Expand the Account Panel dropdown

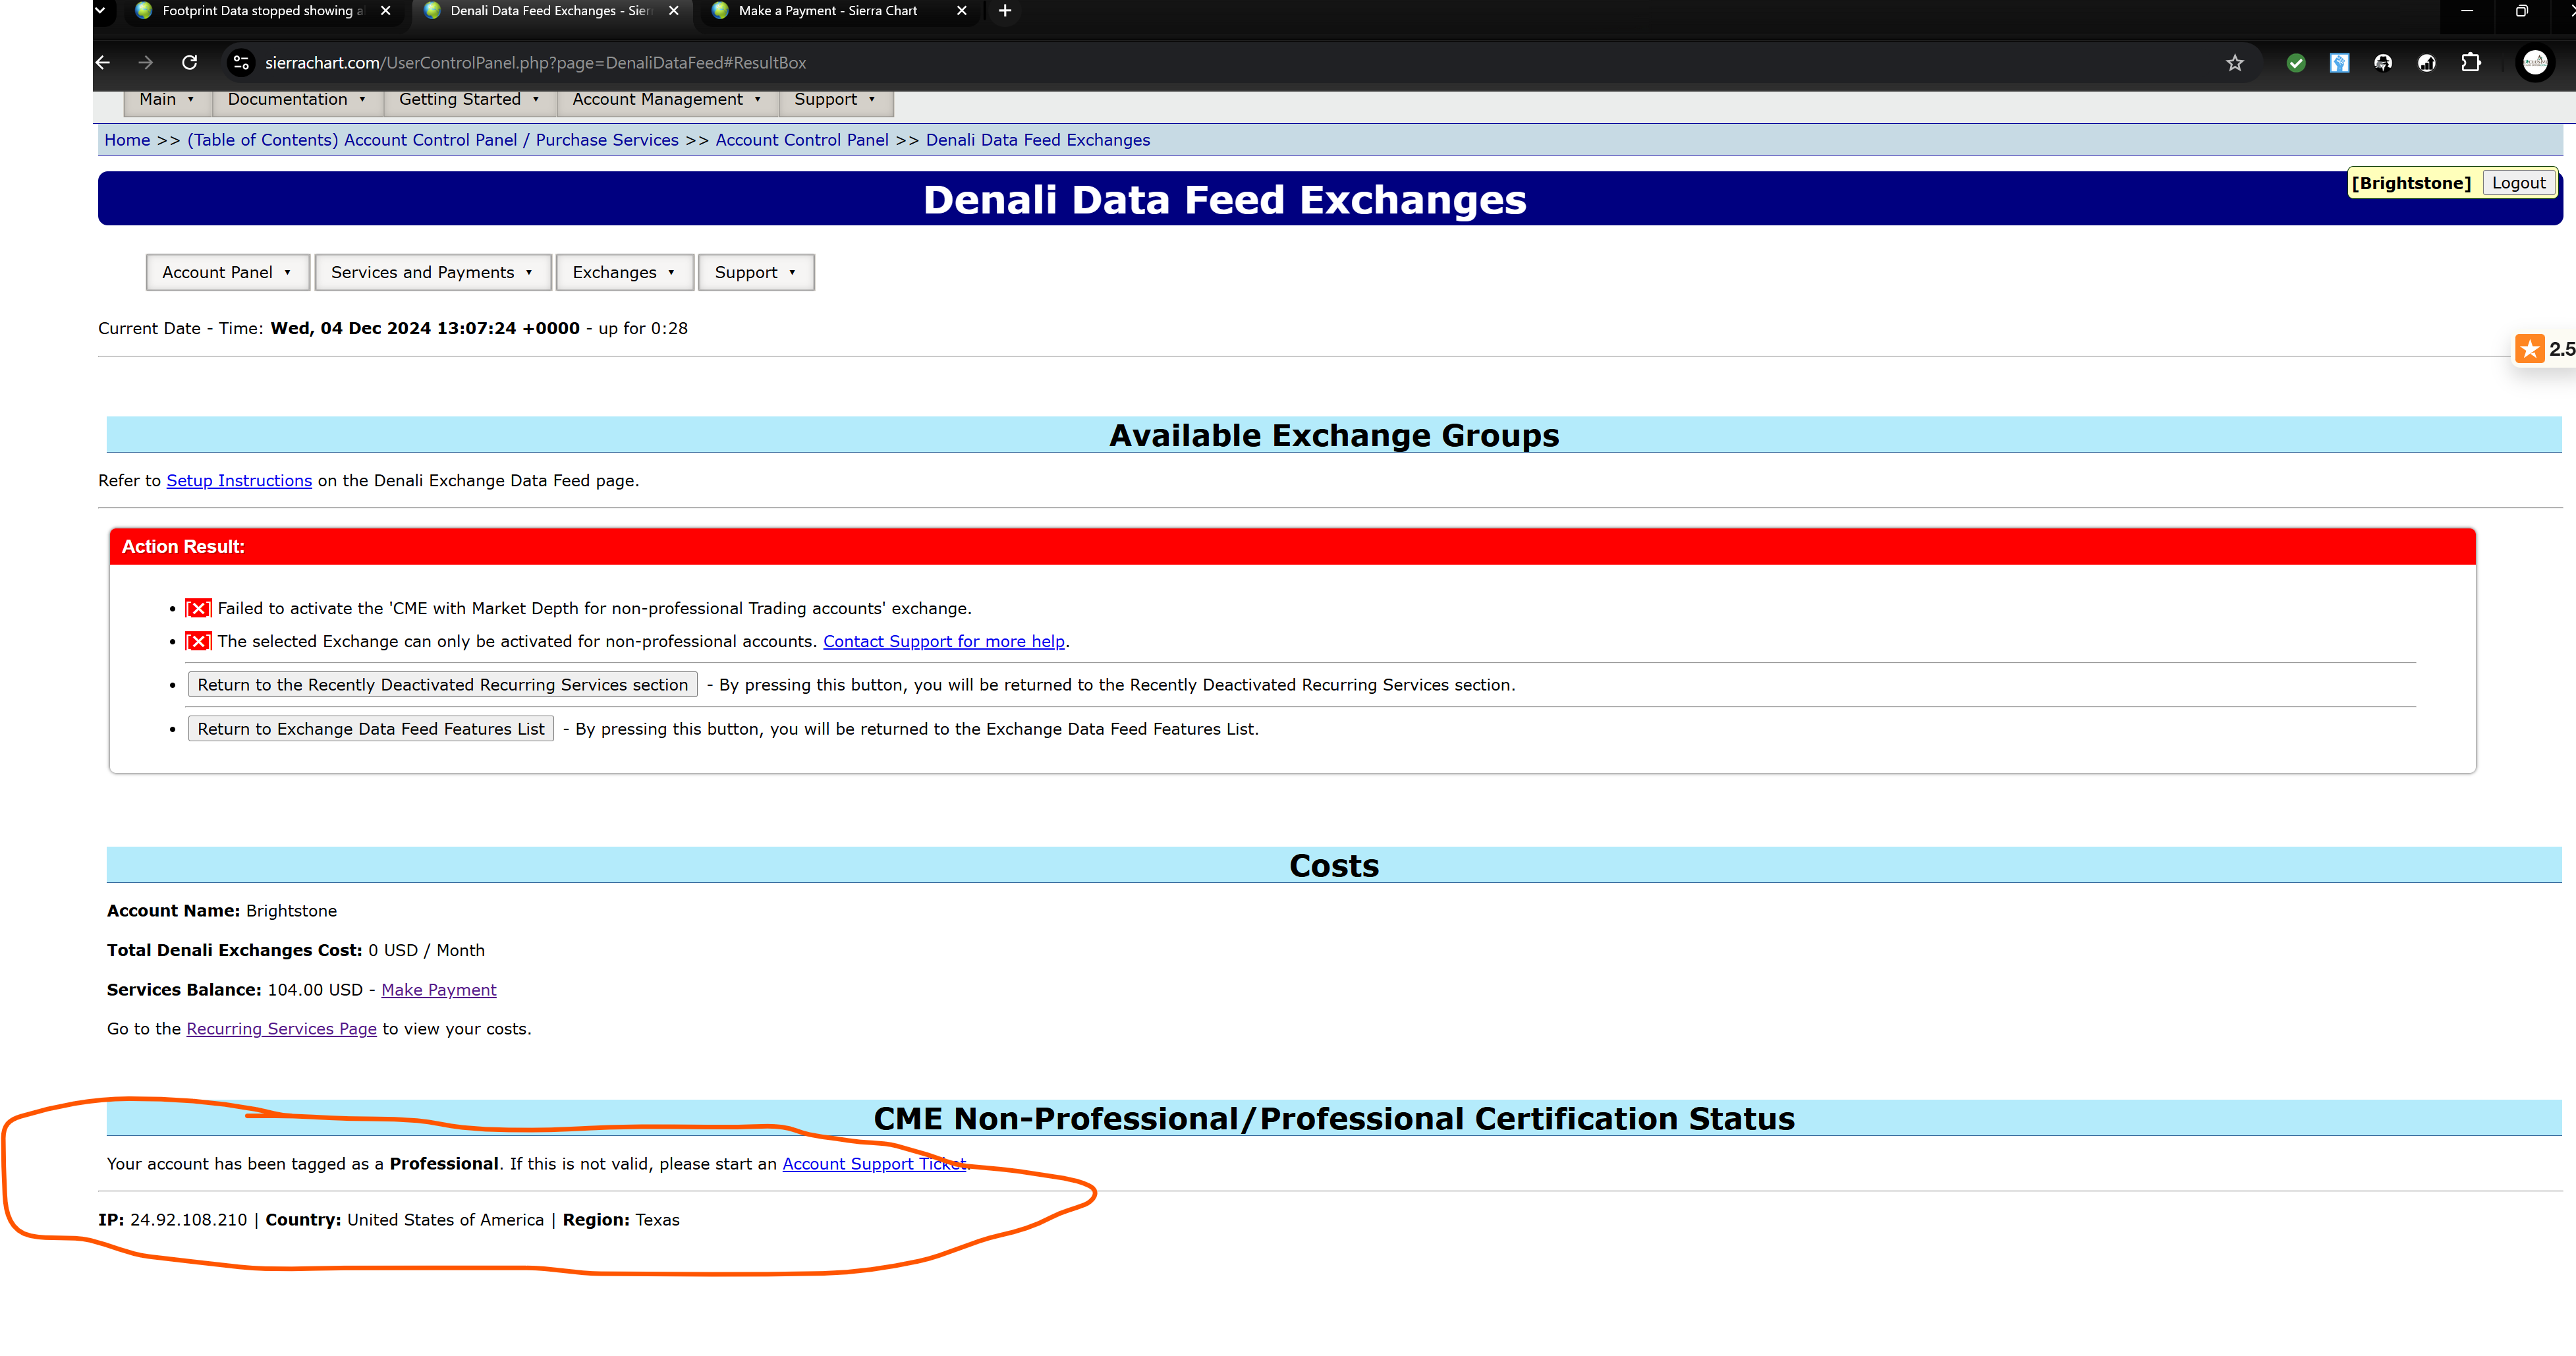coord(227,272)
